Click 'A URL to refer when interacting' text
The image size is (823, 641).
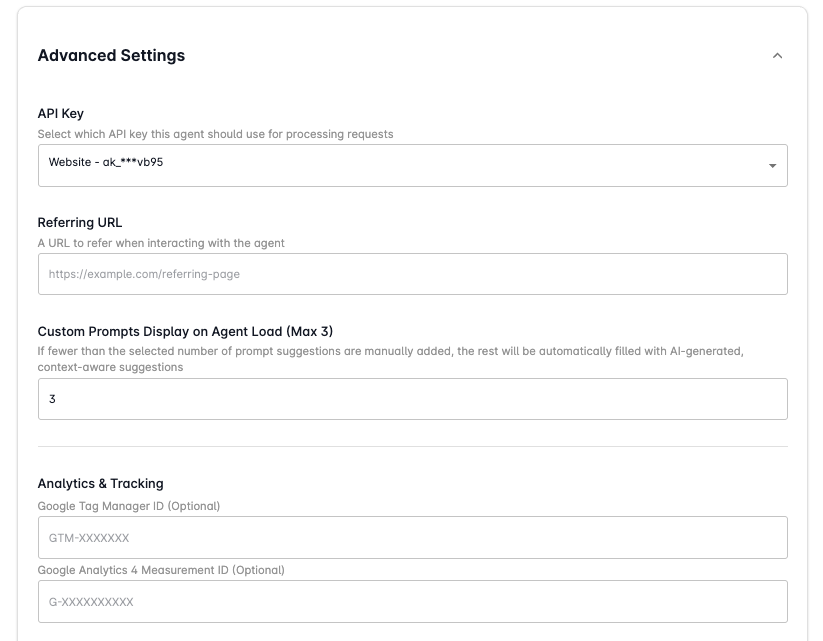(161, 243)
